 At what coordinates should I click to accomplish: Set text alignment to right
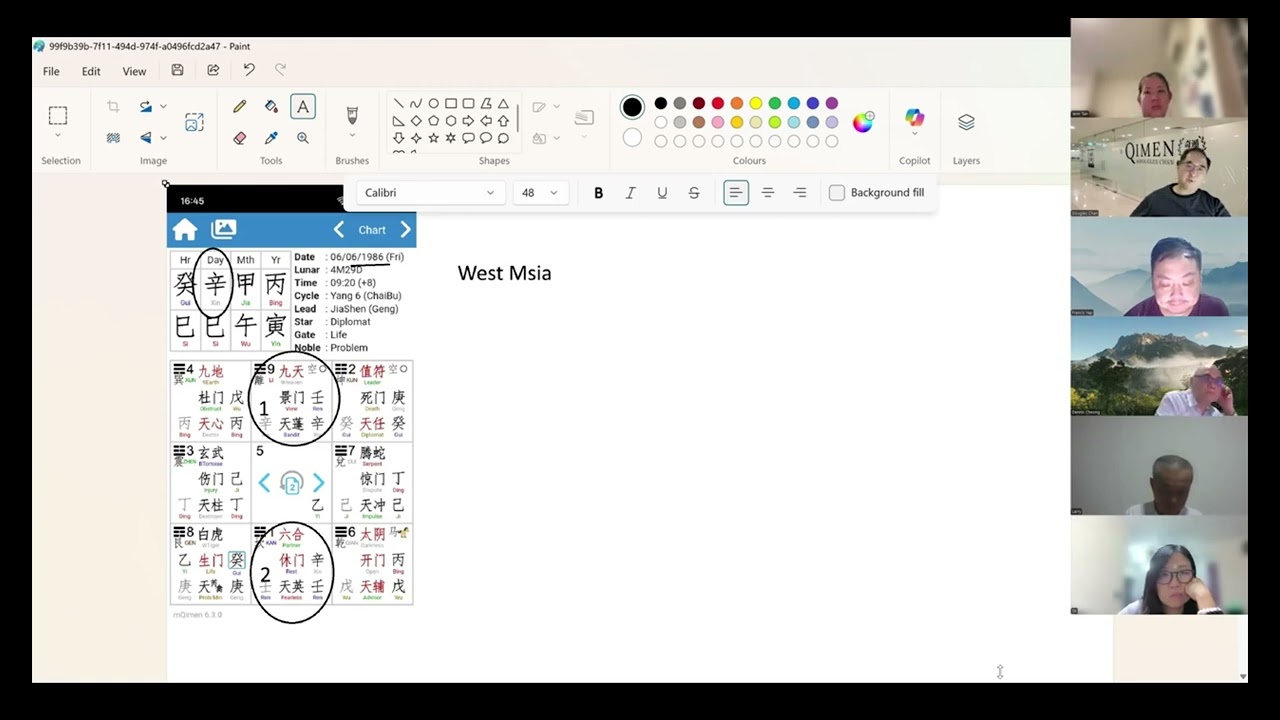pos(800,193)
